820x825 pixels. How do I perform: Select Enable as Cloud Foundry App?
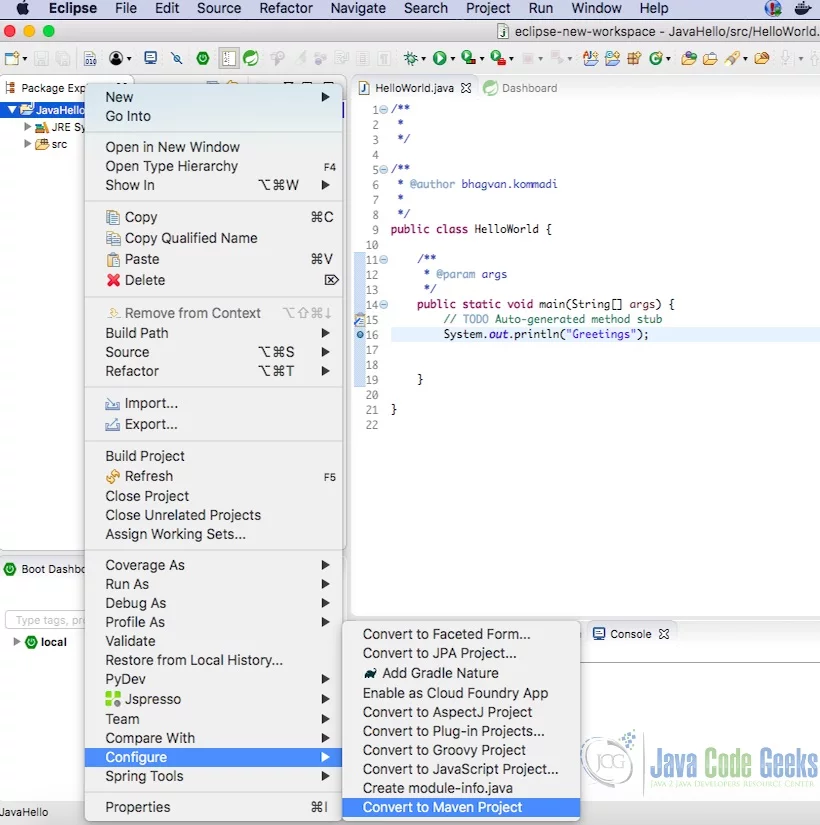pyautogui.click(x=461, y=693)
